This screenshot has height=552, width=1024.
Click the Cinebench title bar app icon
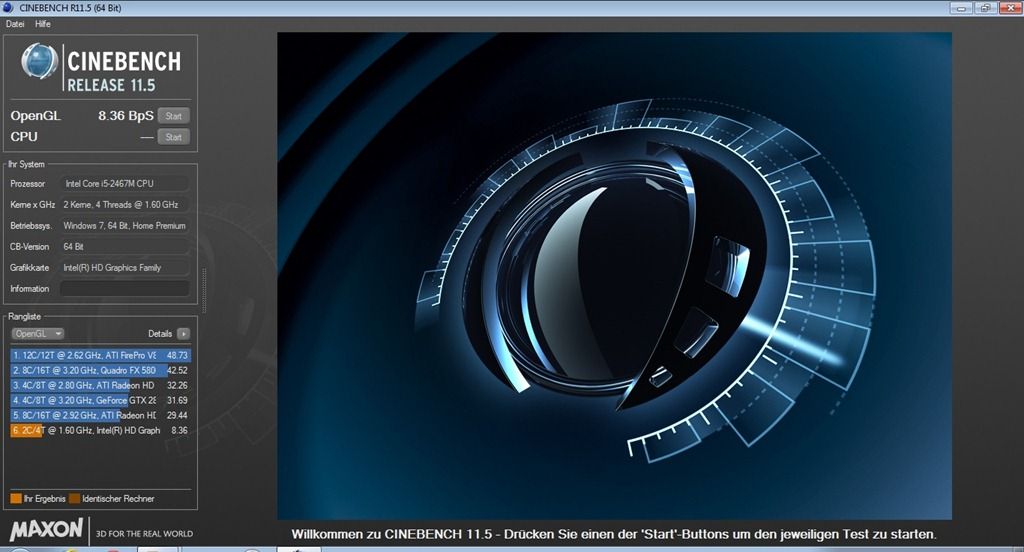(x=8, y=8)
